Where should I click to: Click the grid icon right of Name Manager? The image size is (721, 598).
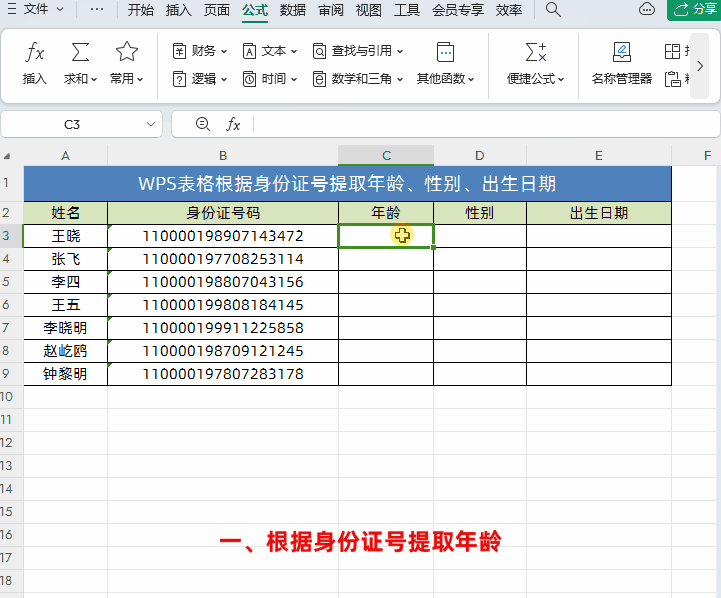click(673, 51)
